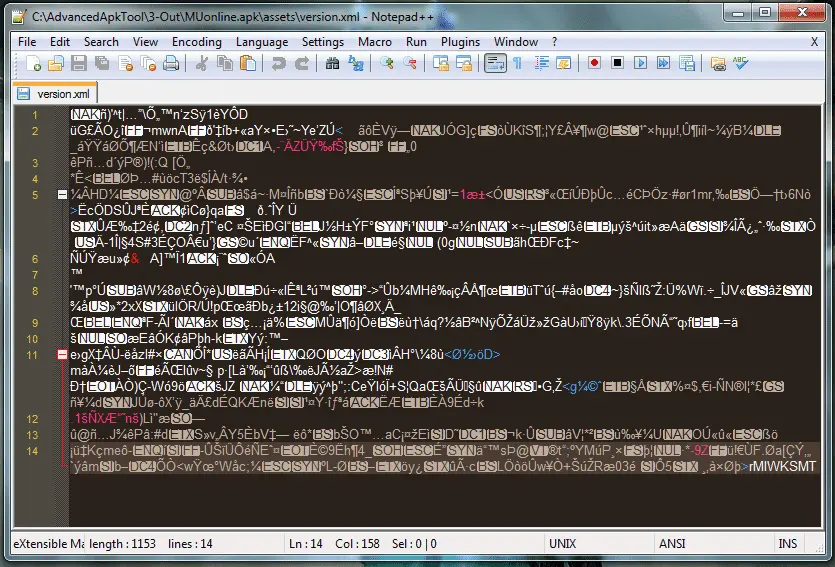Zoom out with the magnifier minus icon

410,64
